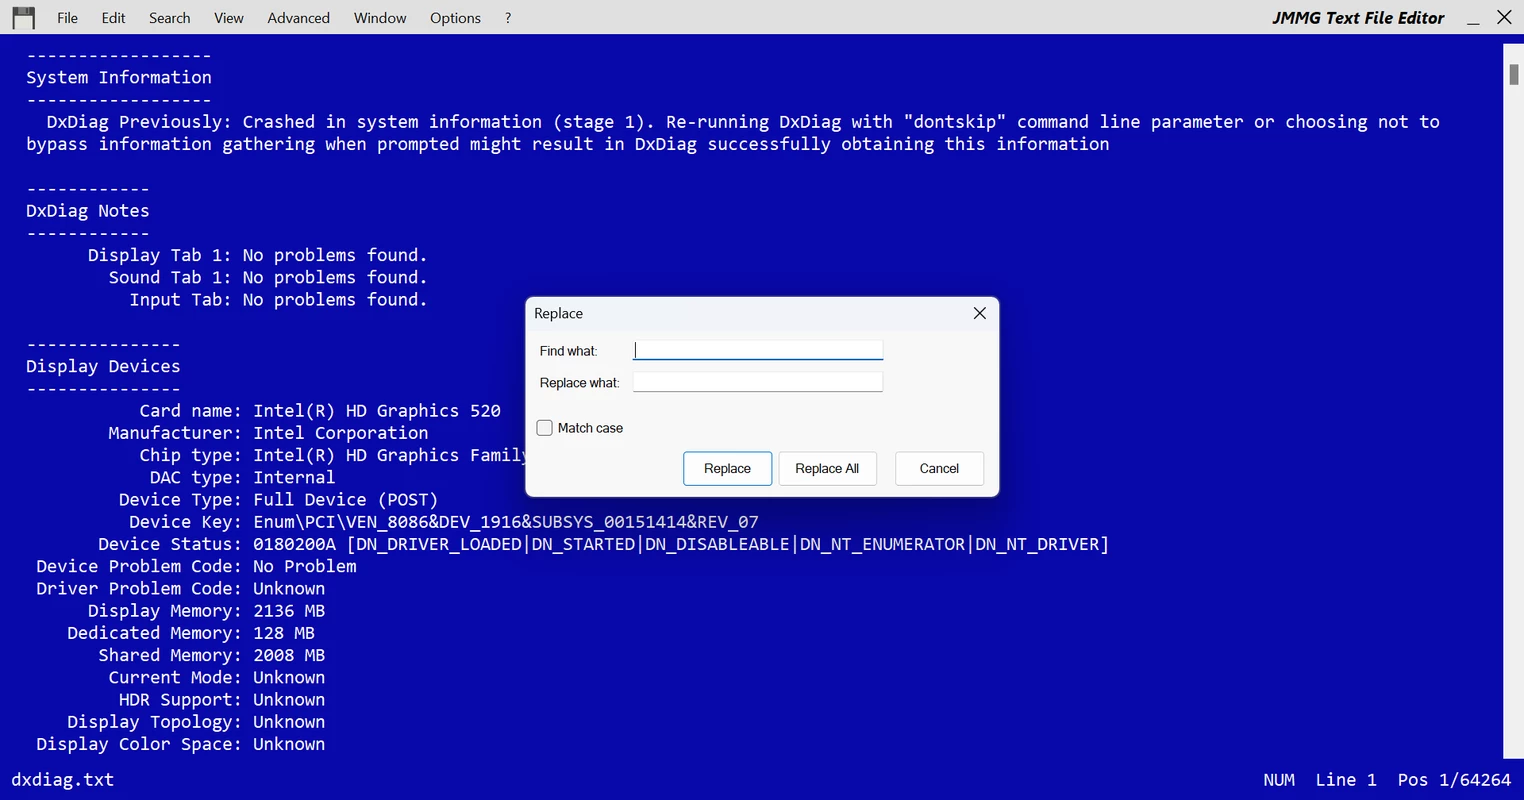This screenshot has height=800, width=1524.
Task: Click the vertical scrollbar thumb
Action: (x=1514, y=74)
